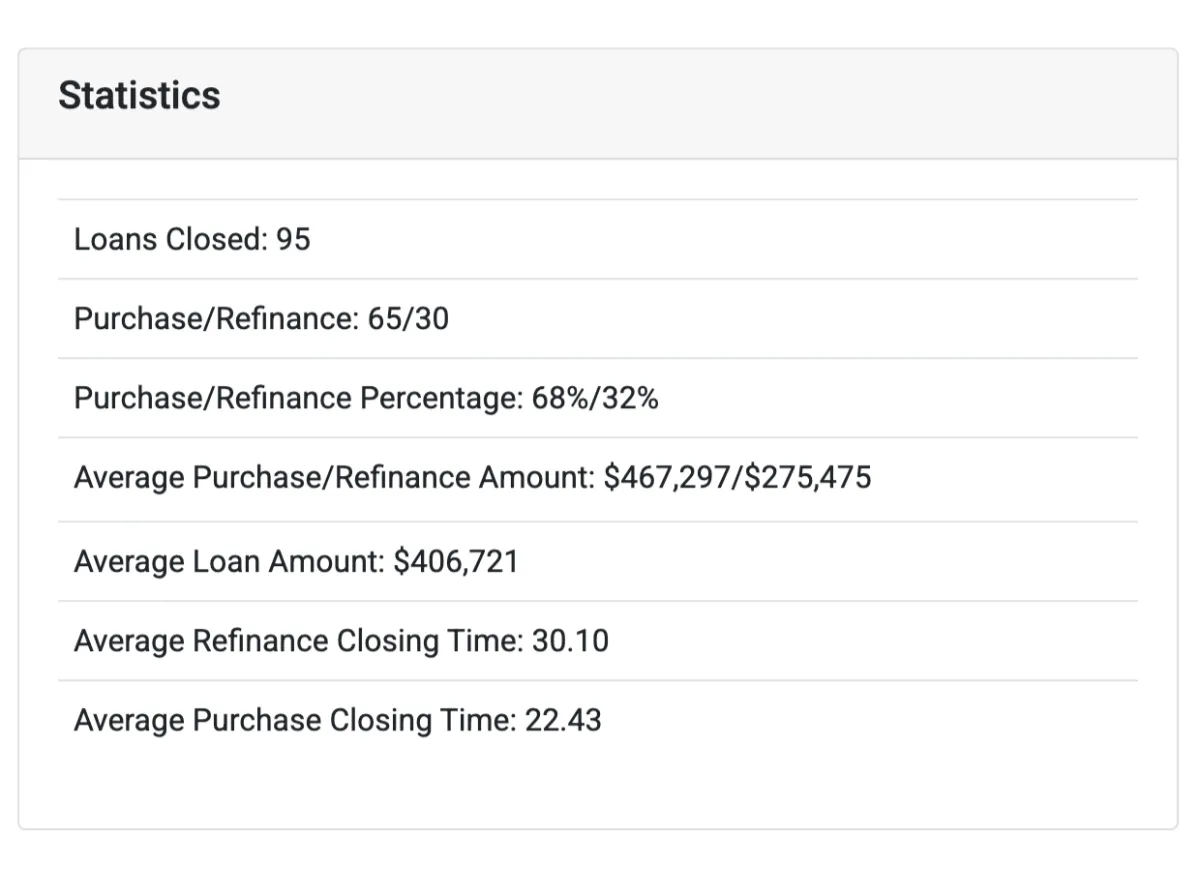Select the Average Purchase/Refinance Amount label
The image size is (1200, 894).
[335, 478]
